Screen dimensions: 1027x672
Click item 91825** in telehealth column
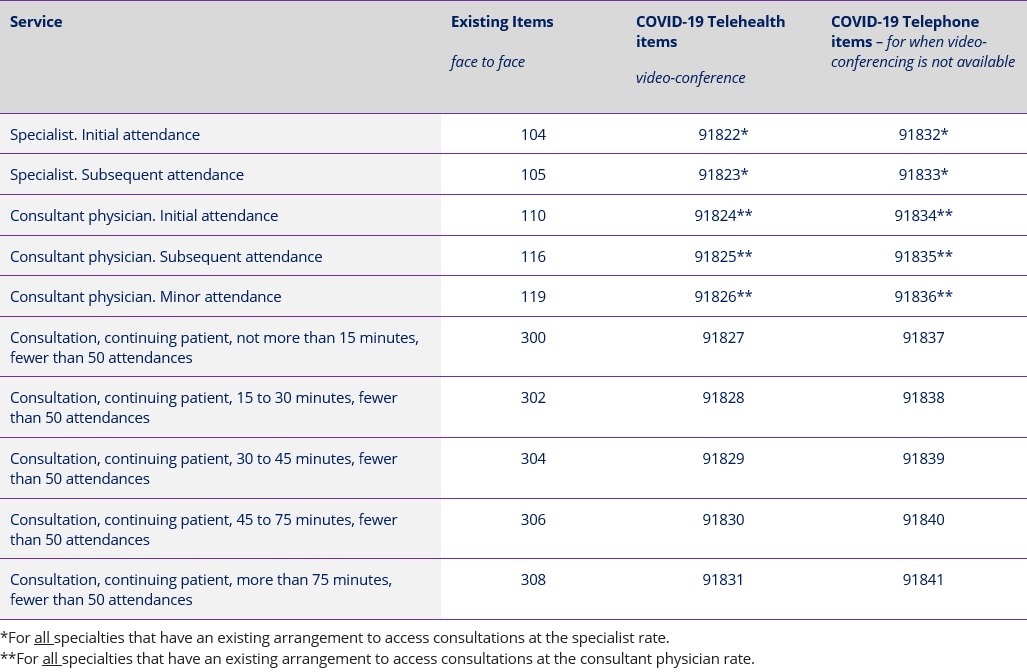pos(723,256)
